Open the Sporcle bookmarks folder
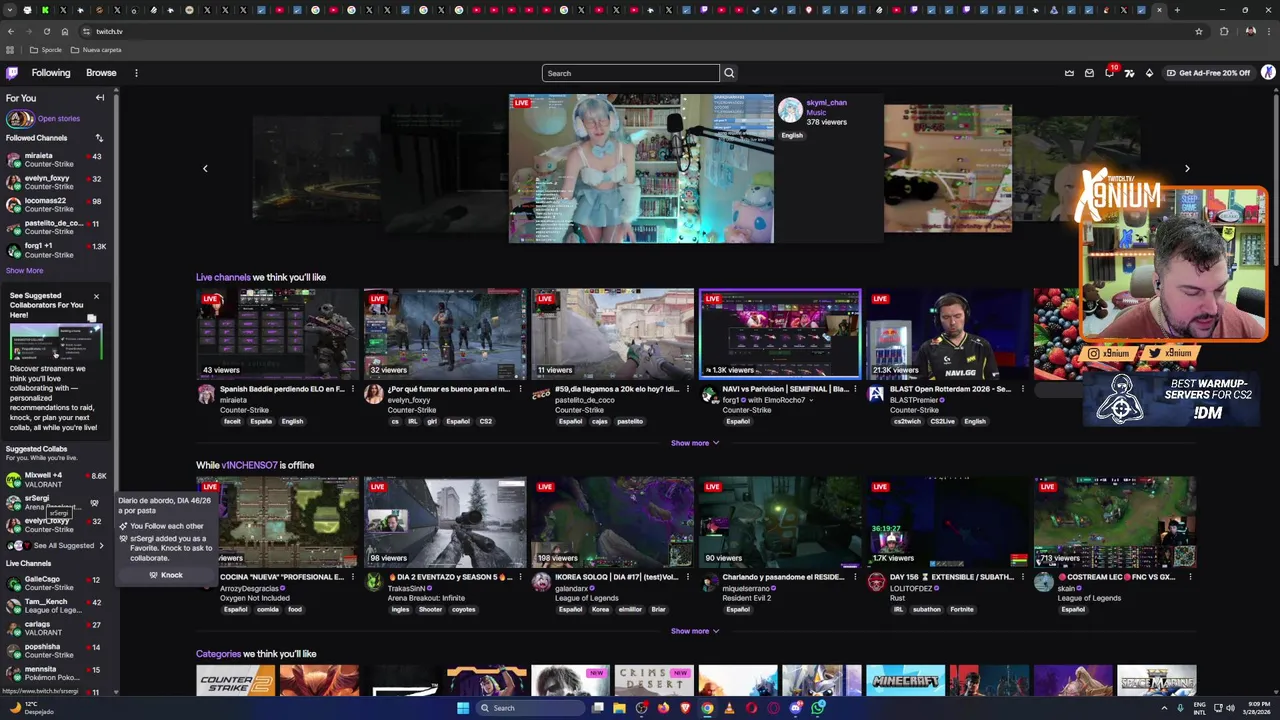Viewport: 1280px width, 720px height. (x=46, y=50)
